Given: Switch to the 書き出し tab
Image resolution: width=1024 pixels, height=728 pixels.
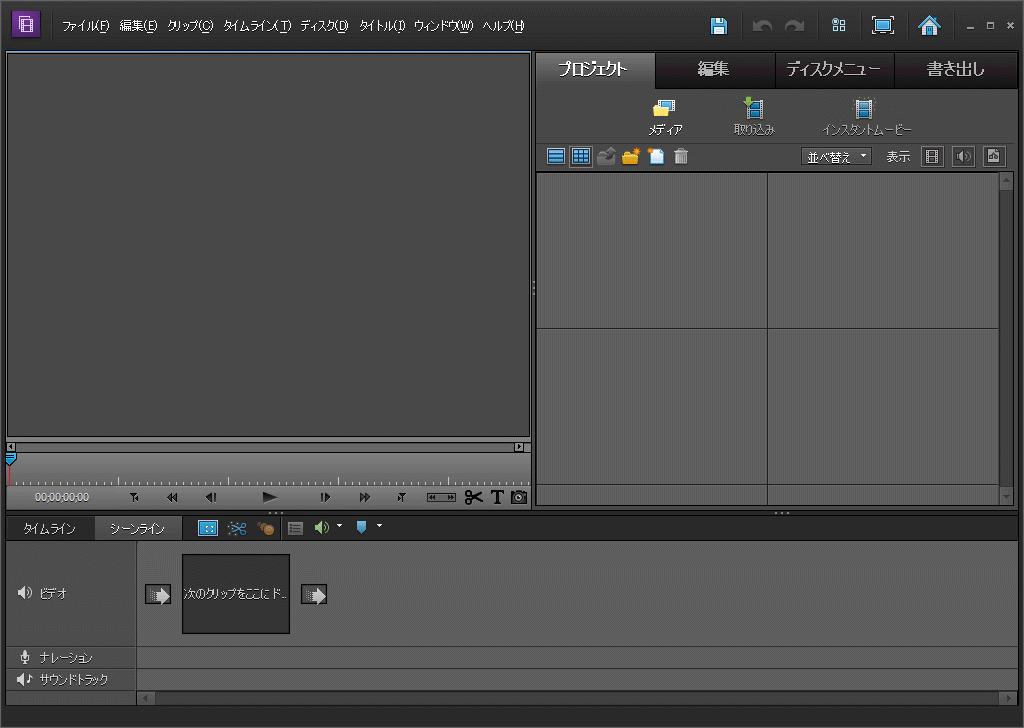Looking at the screenshot, I should [x=955, y=69].
